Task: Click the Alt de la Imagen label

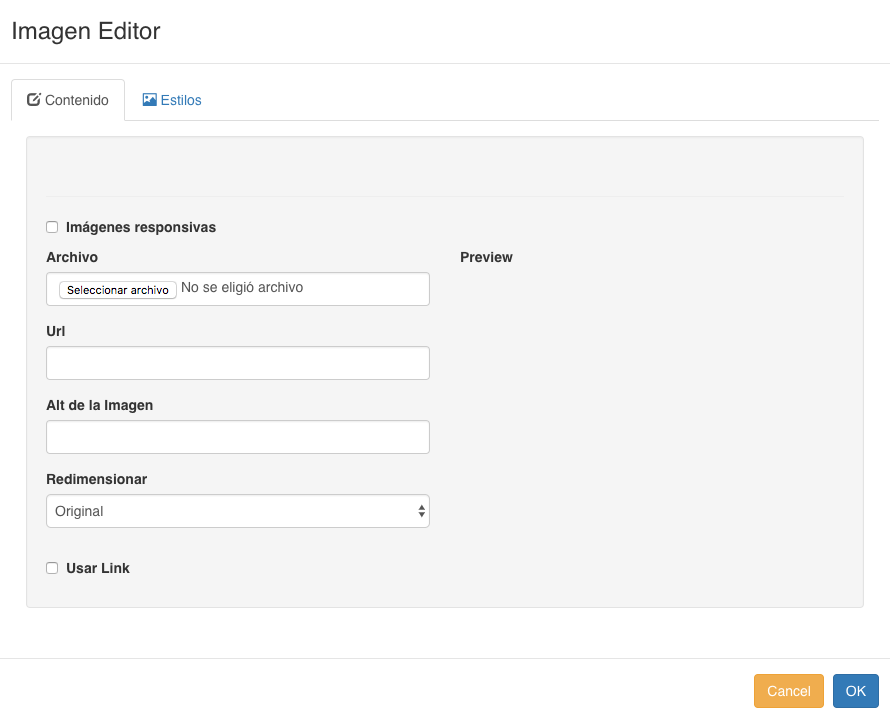Action: point(100,405)
